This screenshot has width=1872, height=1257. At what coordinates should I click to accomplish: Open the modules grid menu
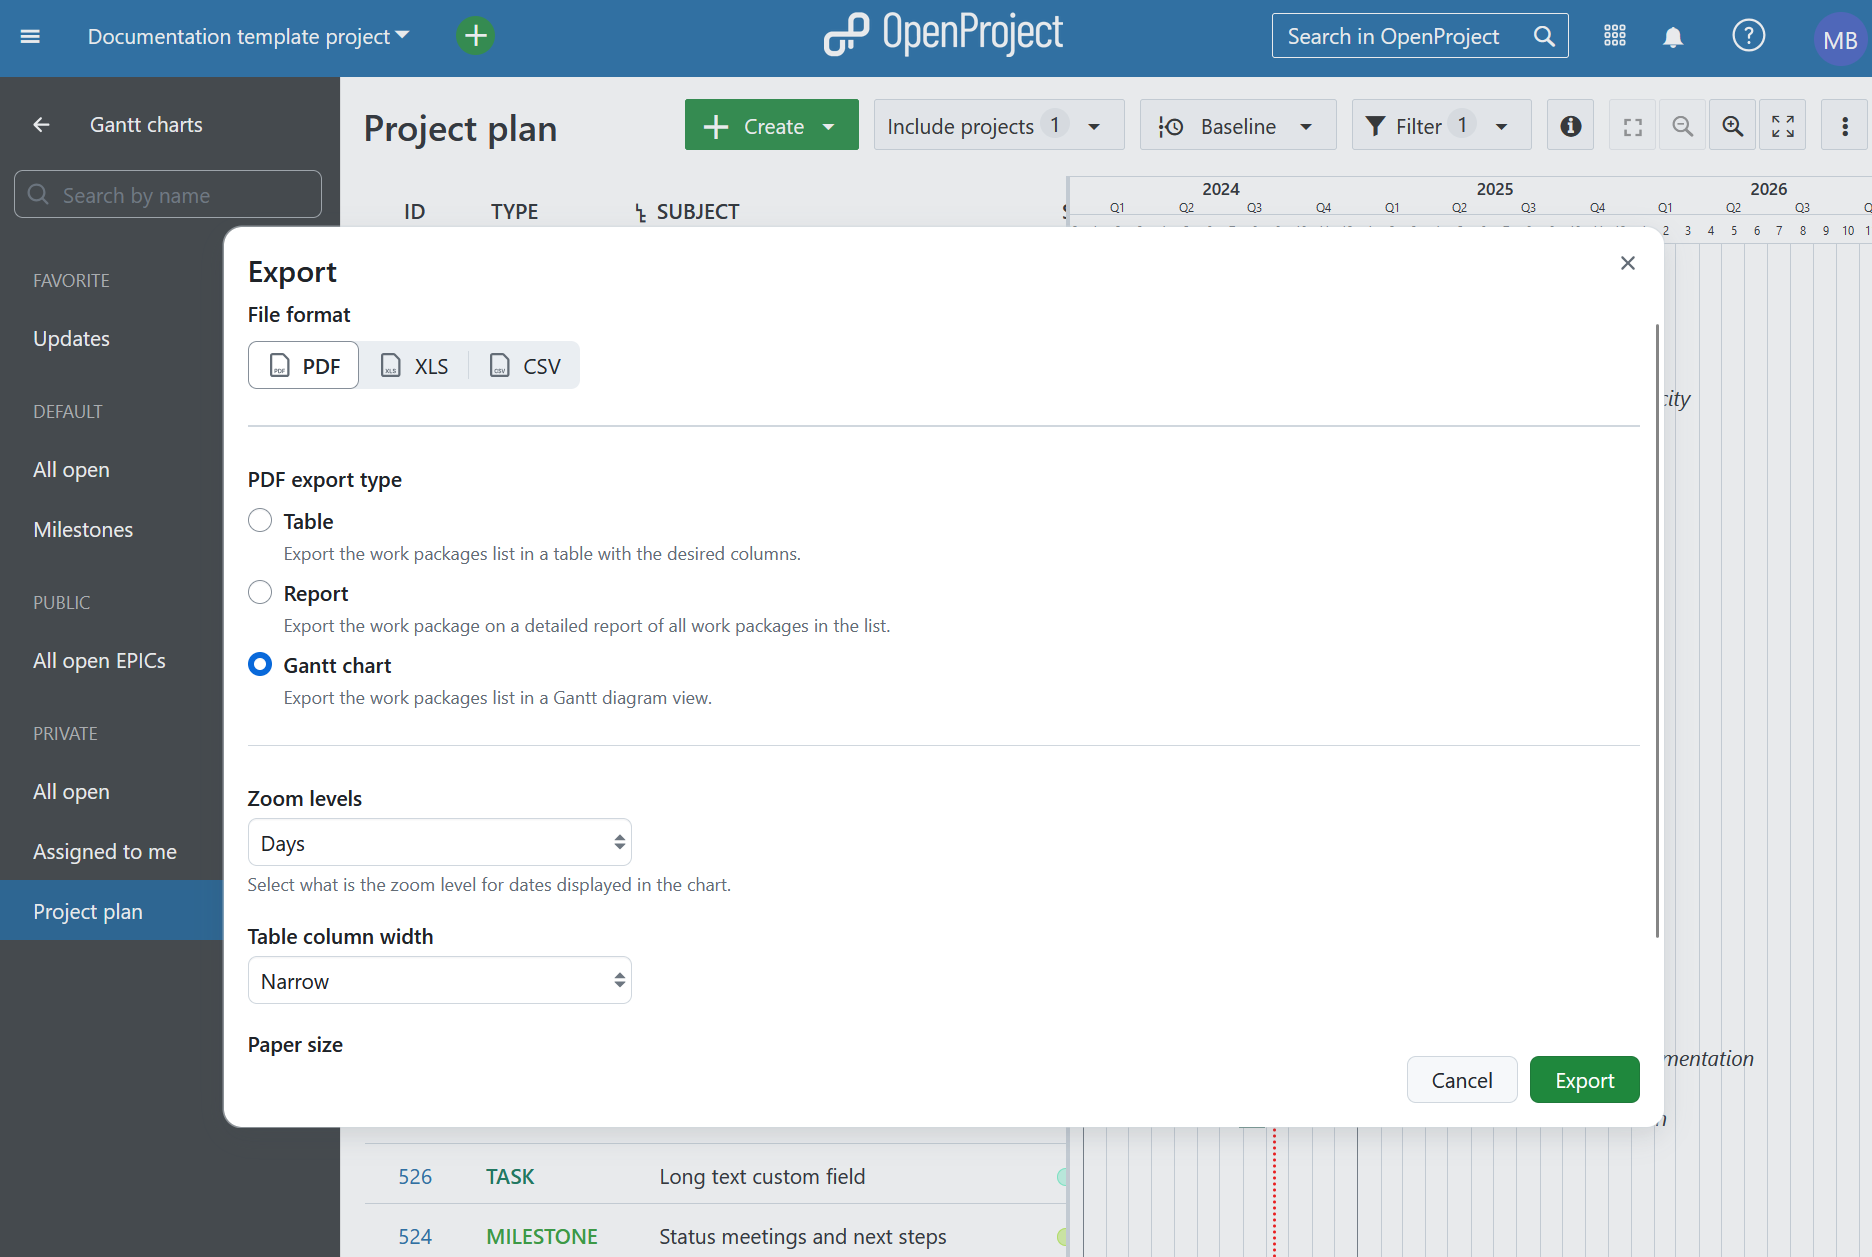[1615, 37]
